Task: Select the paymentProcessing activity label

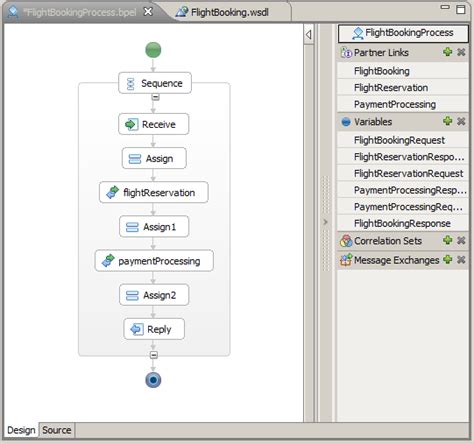Action: [159, 261]
